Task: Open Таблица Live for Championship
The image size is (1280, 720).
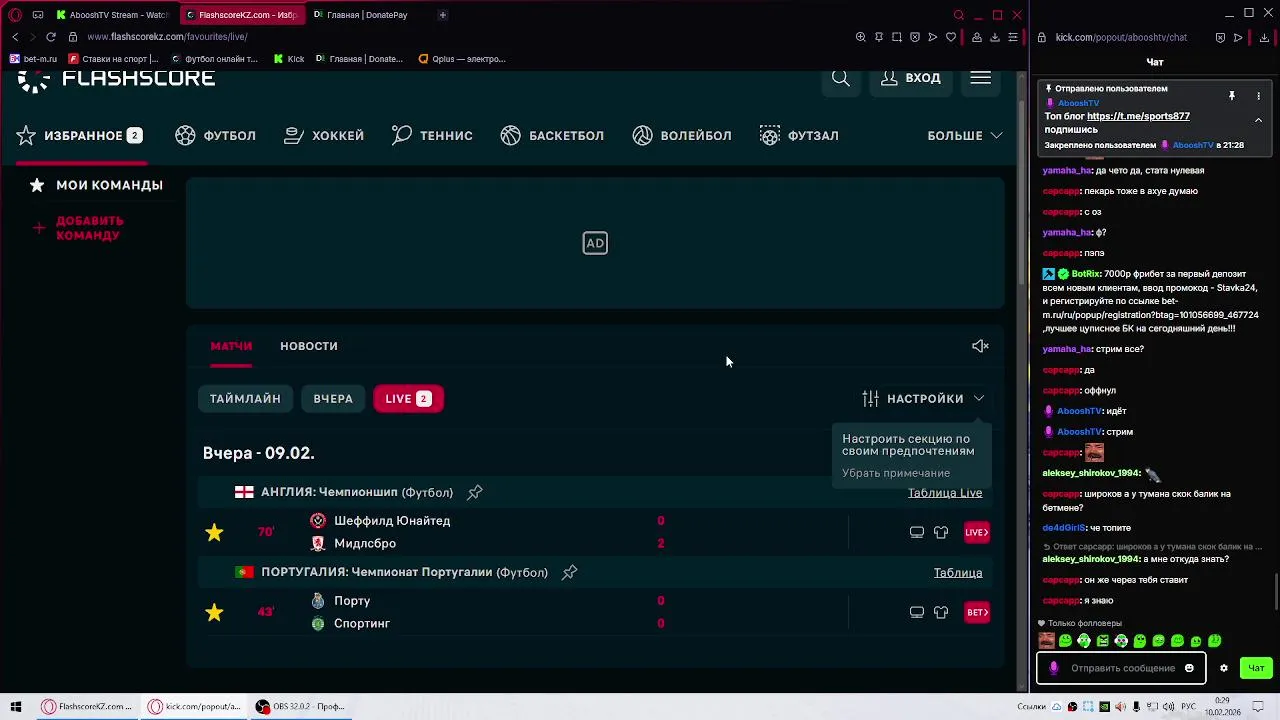Action: [945, 493]
